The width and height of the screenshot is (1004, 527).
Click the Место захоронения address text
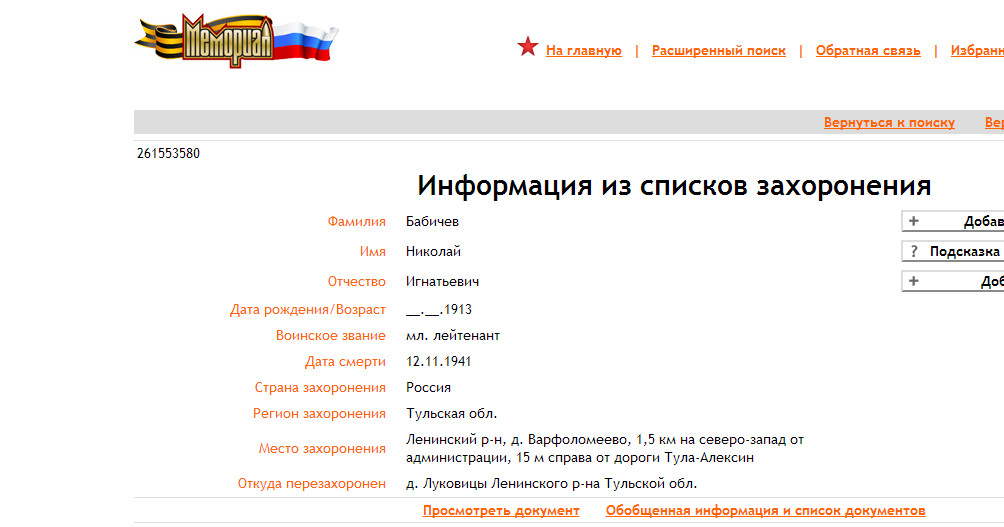click(604, 448)
